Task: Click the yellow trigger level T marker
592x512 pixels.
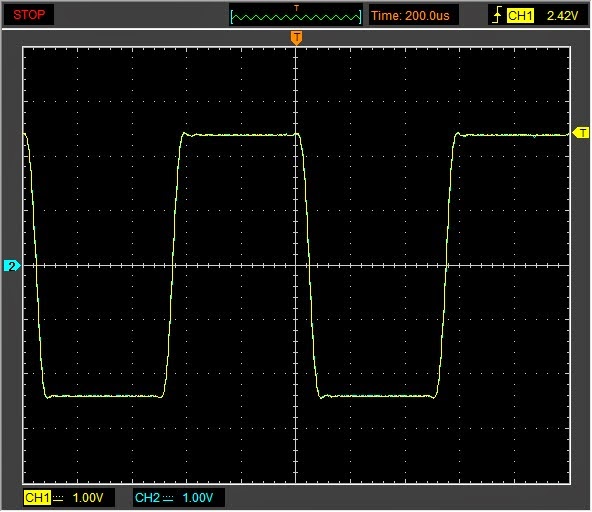Action: click(581, 133)
